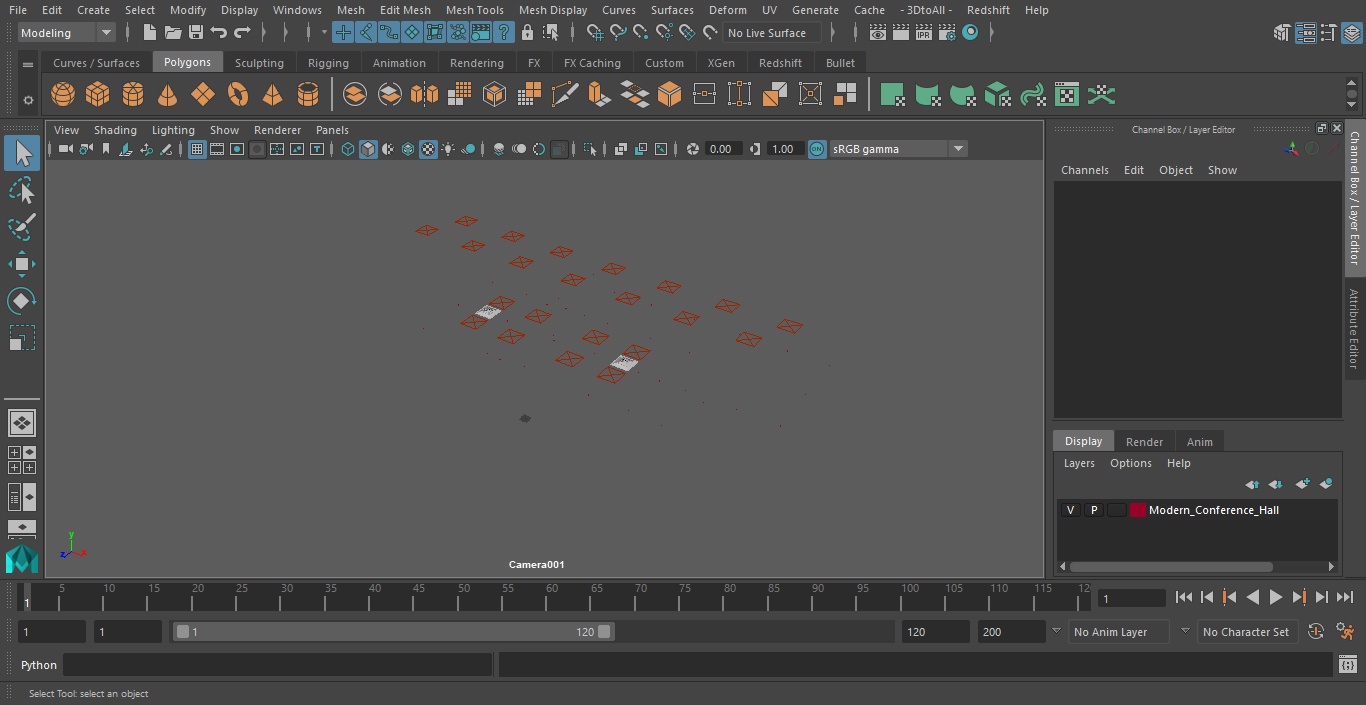Image resolution: width=1366 pixels, height=705 pixels.
Task: Create a polygon cylinder from the shelf
Action: (x=133, y=95)
